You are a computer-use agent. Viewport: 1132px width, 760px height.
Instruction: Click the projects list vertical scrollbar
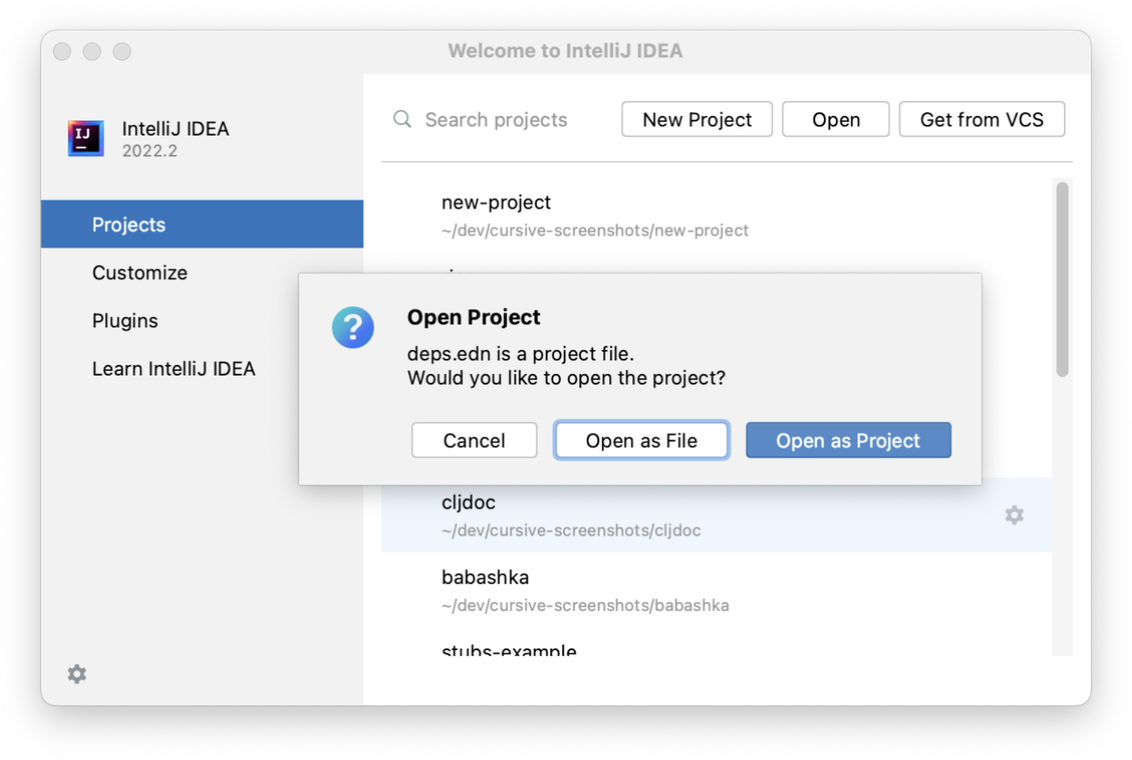[1062, 279]
